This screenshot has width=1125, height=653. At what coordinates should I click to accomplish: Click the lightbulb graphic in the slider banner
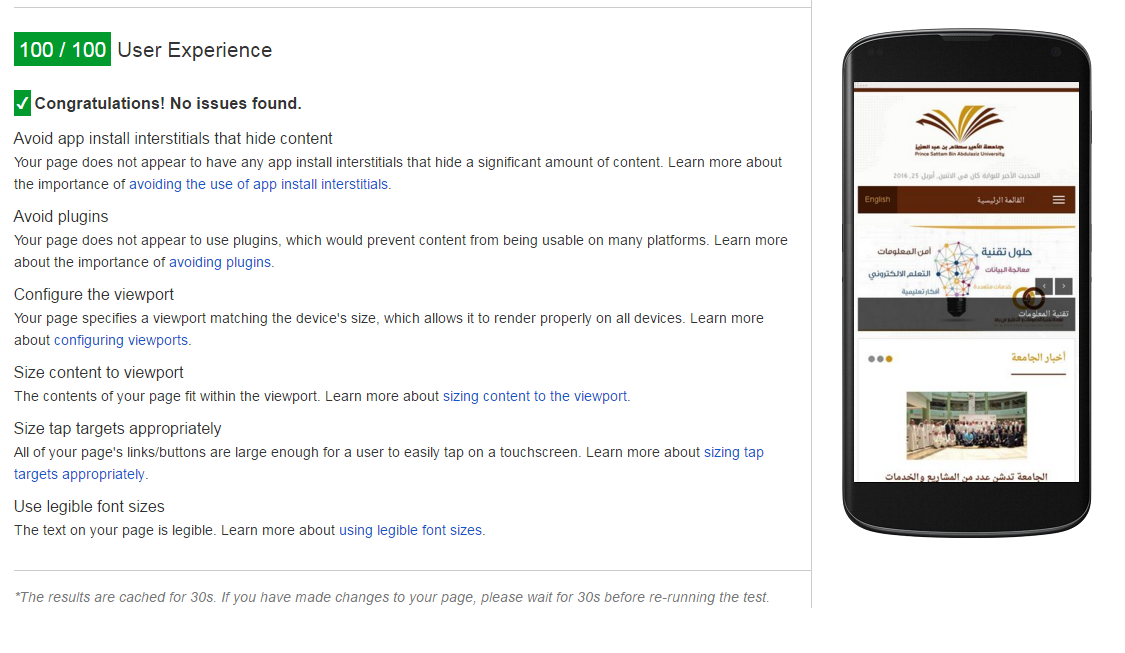[957, 269]
